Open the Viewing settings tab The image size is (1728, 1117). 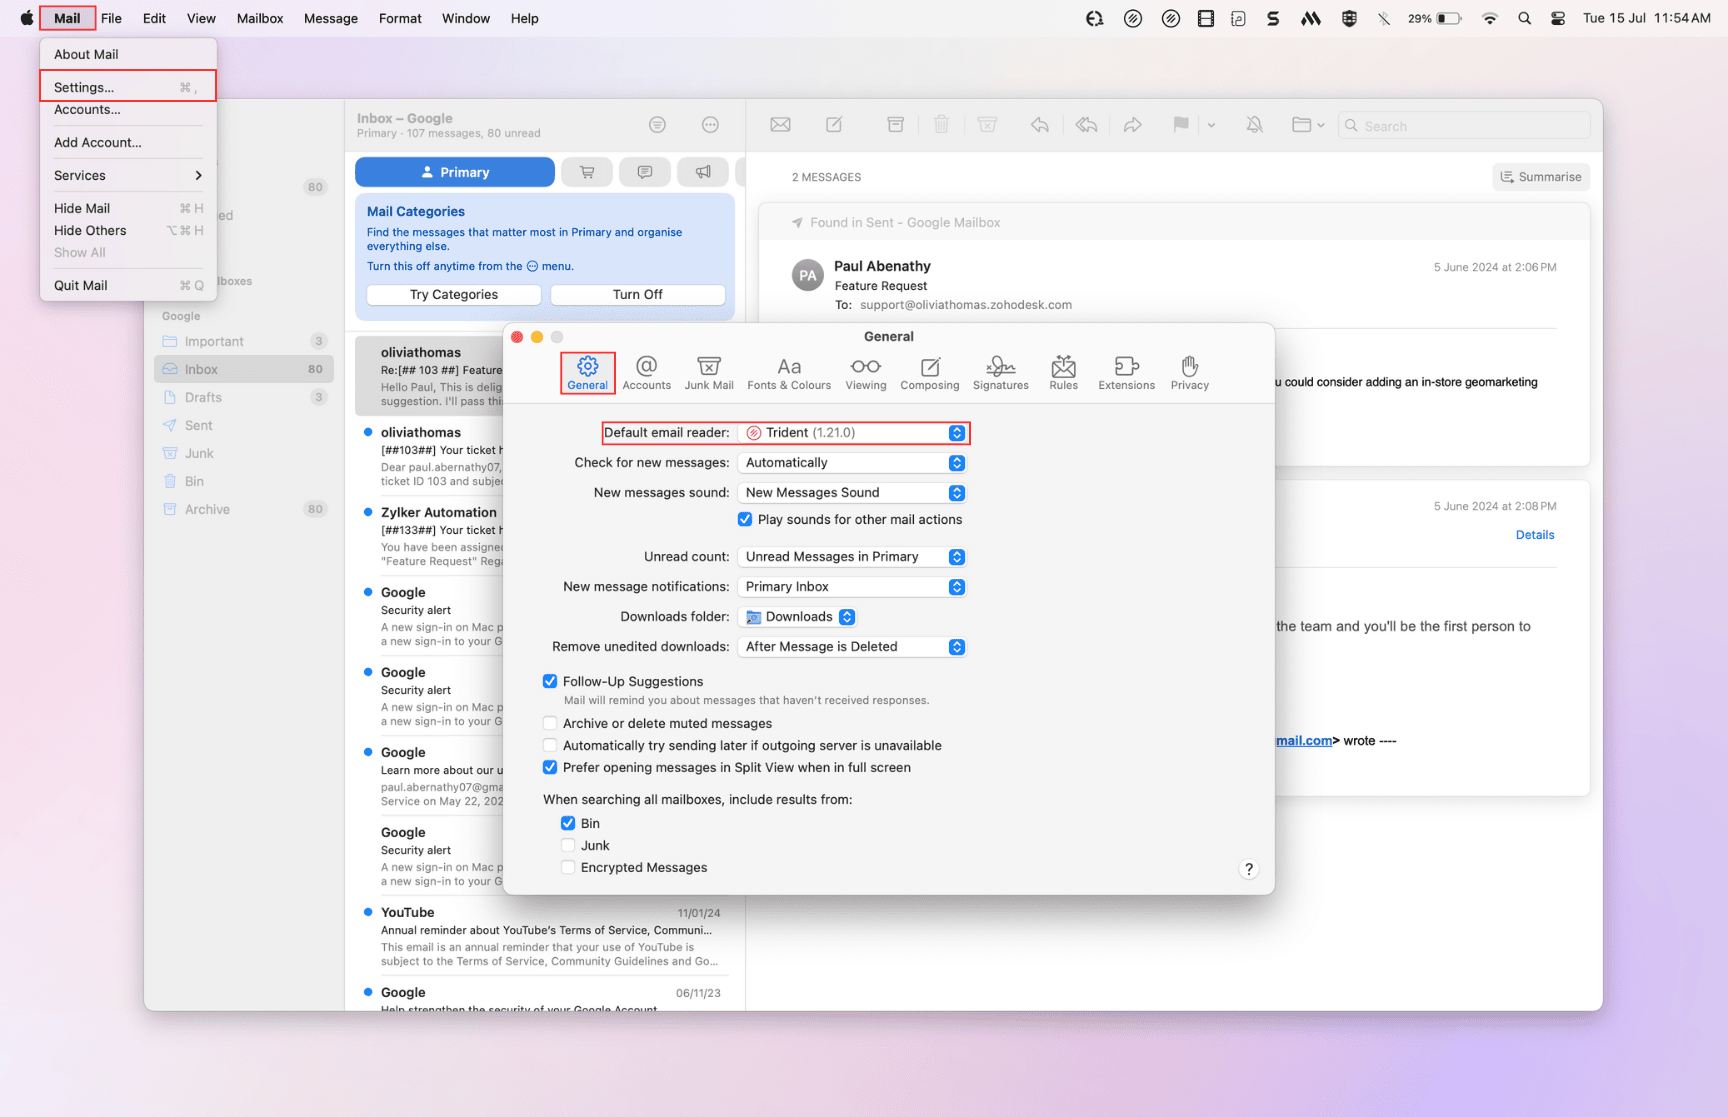(866, 373)
